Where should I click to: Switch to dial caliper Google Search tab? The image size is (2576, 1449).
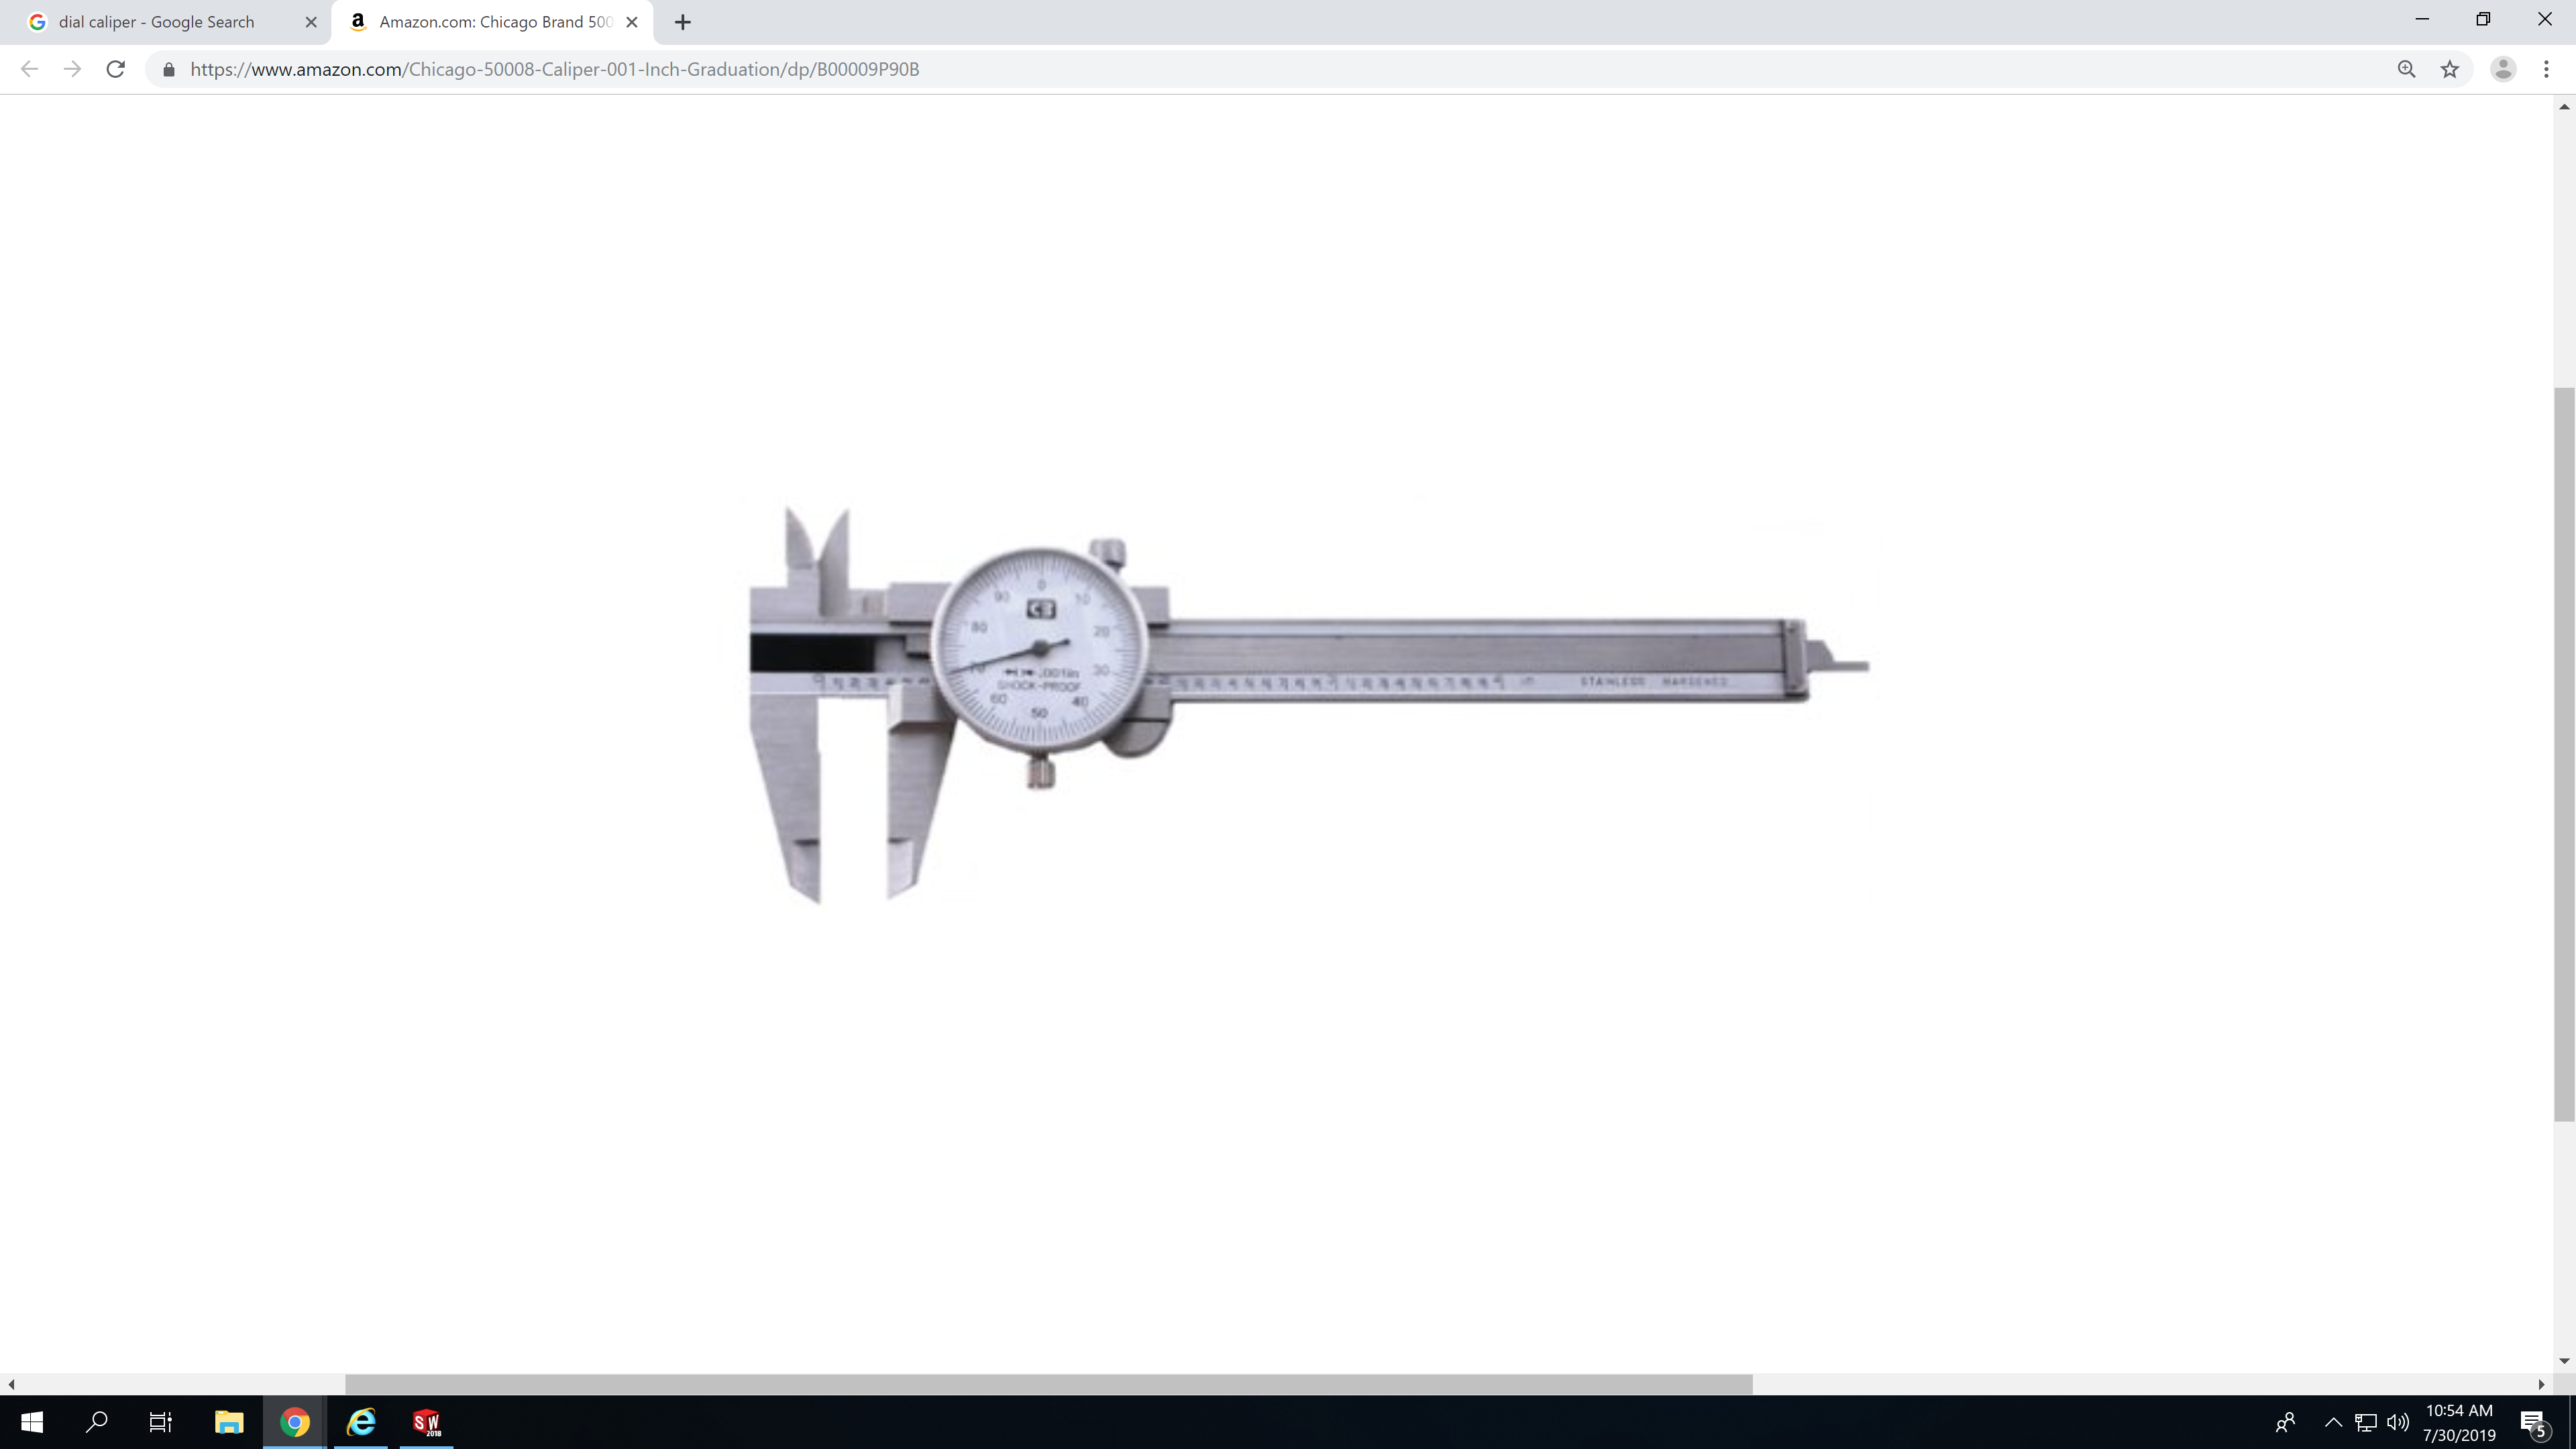(x=157, y=22)
